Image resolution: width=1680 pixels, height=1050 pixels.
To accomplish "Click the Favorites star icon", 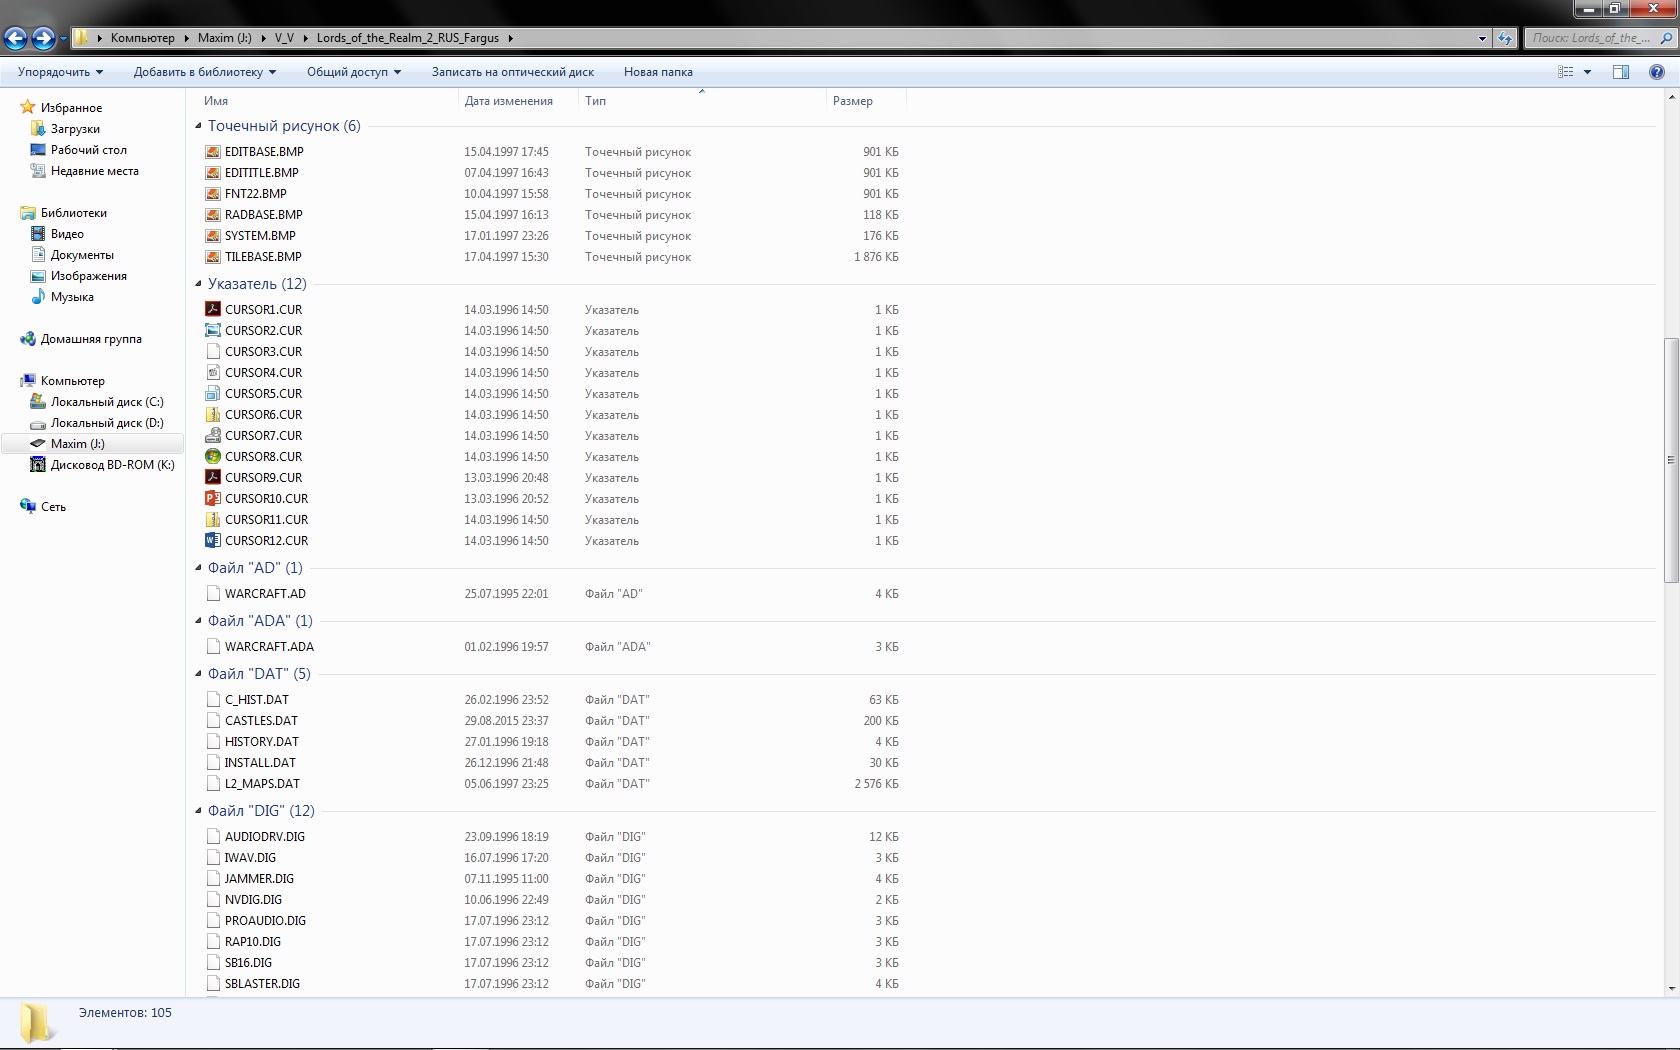I will click(28, 107).
